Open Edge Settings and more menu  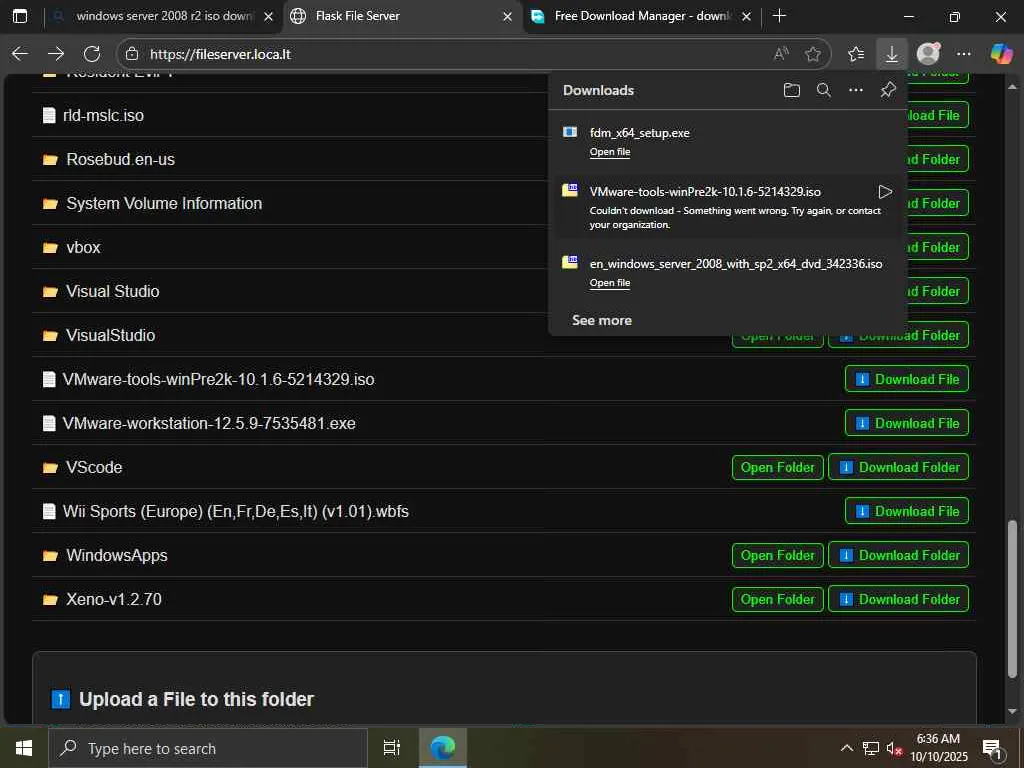click(x=963, y=54)
